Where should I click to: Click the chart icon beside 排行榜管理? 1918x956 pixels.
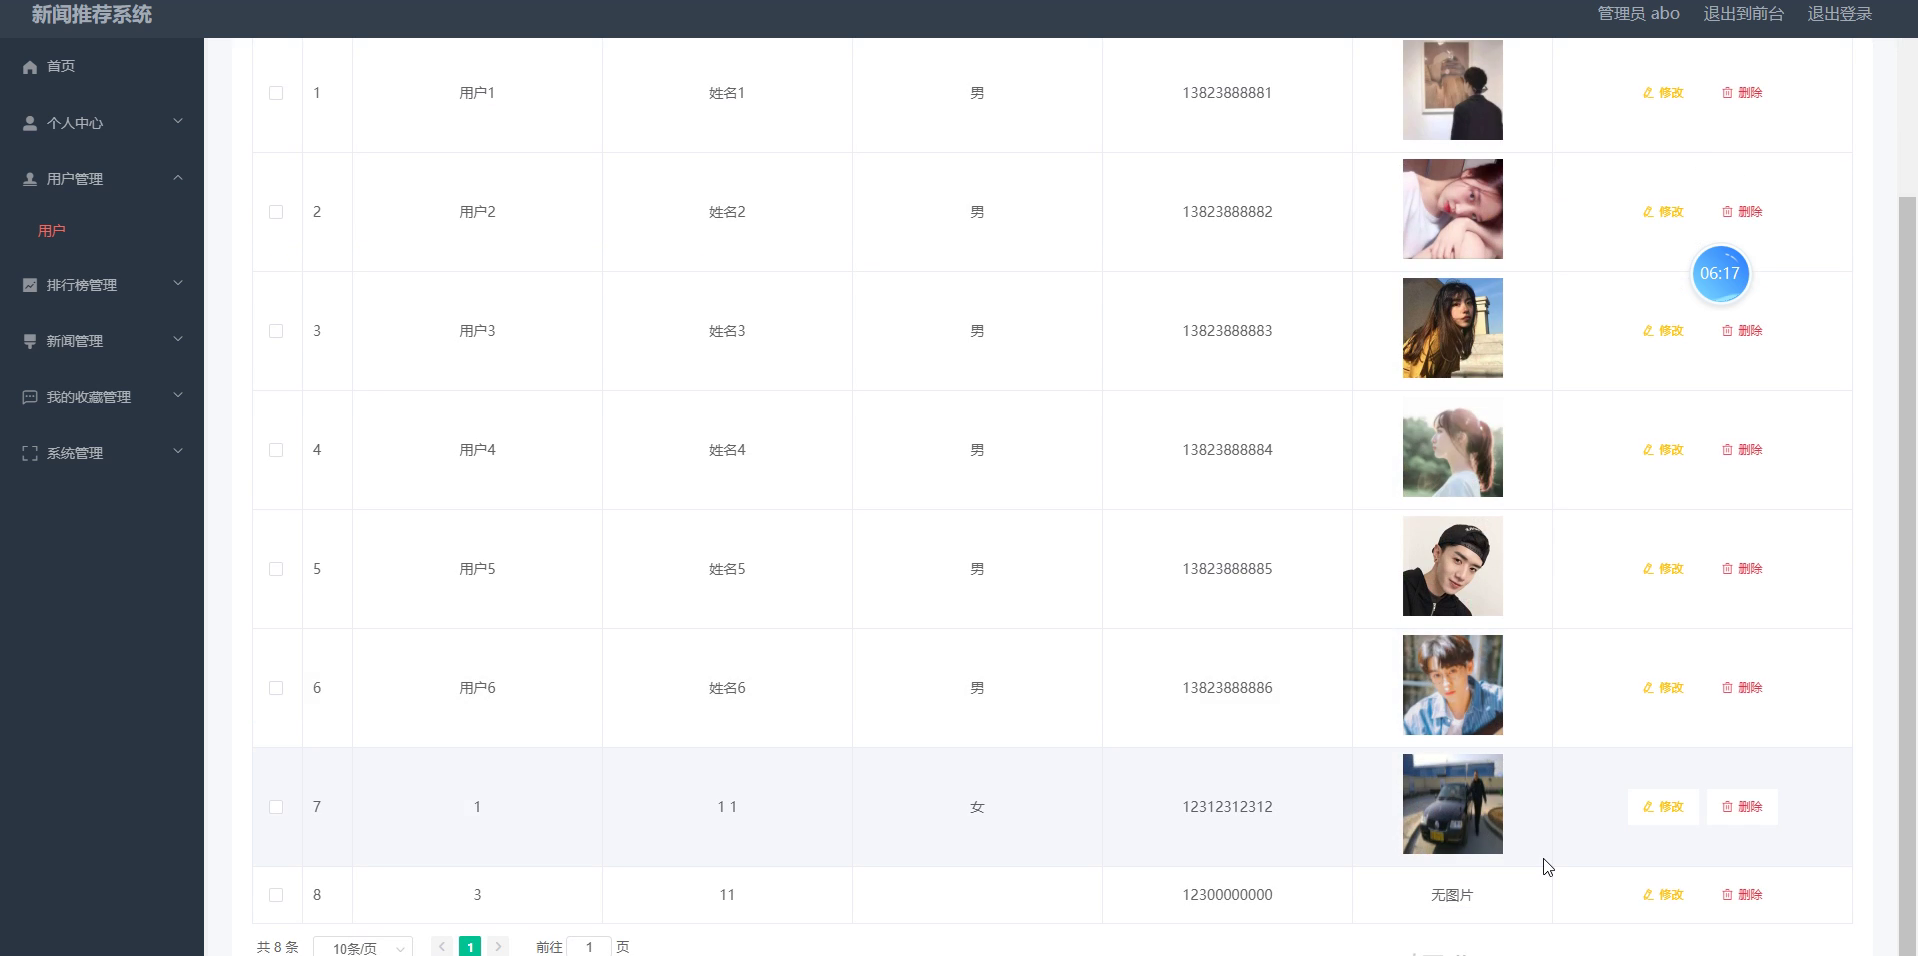(x=30, y=285)
